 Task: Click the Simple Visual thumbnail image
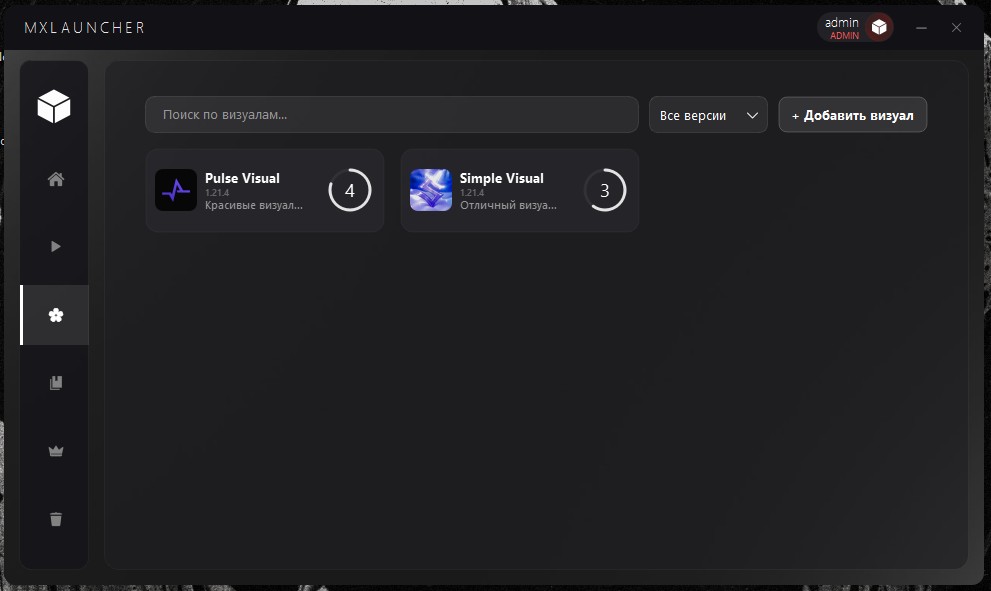click(431, 190)
